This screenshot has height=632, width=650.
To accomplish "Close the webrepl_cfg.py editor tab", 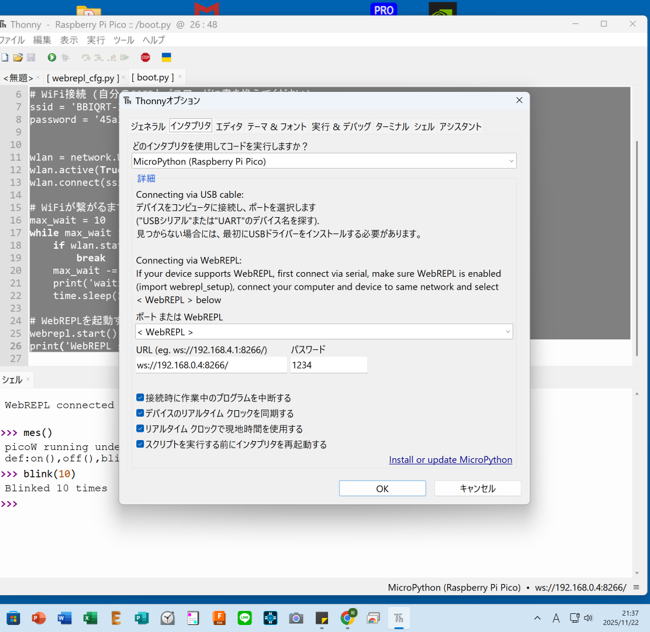I will (124, 77).
